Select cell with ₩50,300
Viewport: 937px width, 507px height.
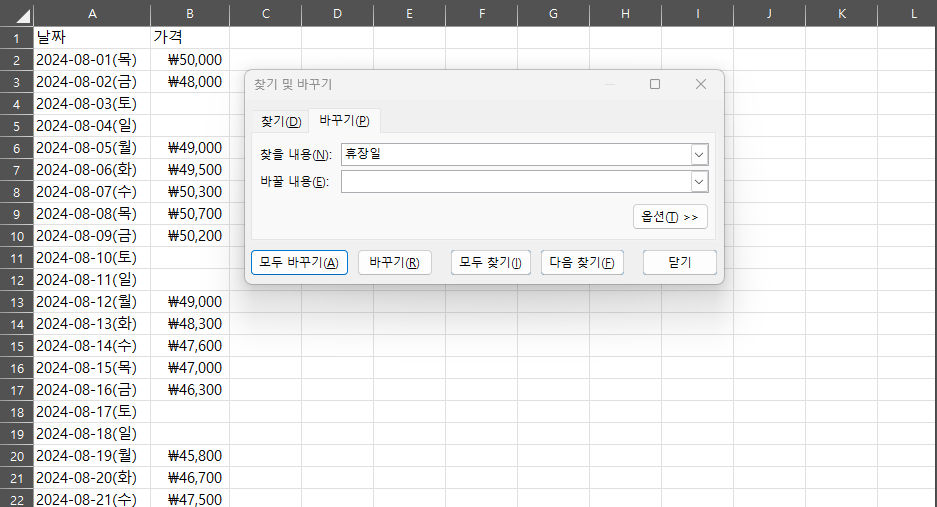pos(189,192)
